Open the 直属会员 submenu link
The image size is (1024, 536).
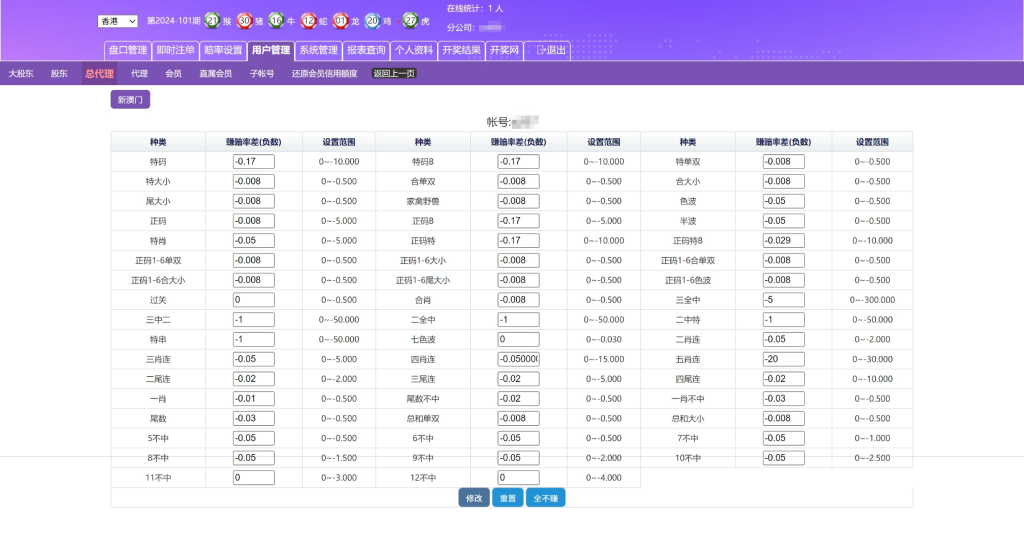(x=215, y=74)
